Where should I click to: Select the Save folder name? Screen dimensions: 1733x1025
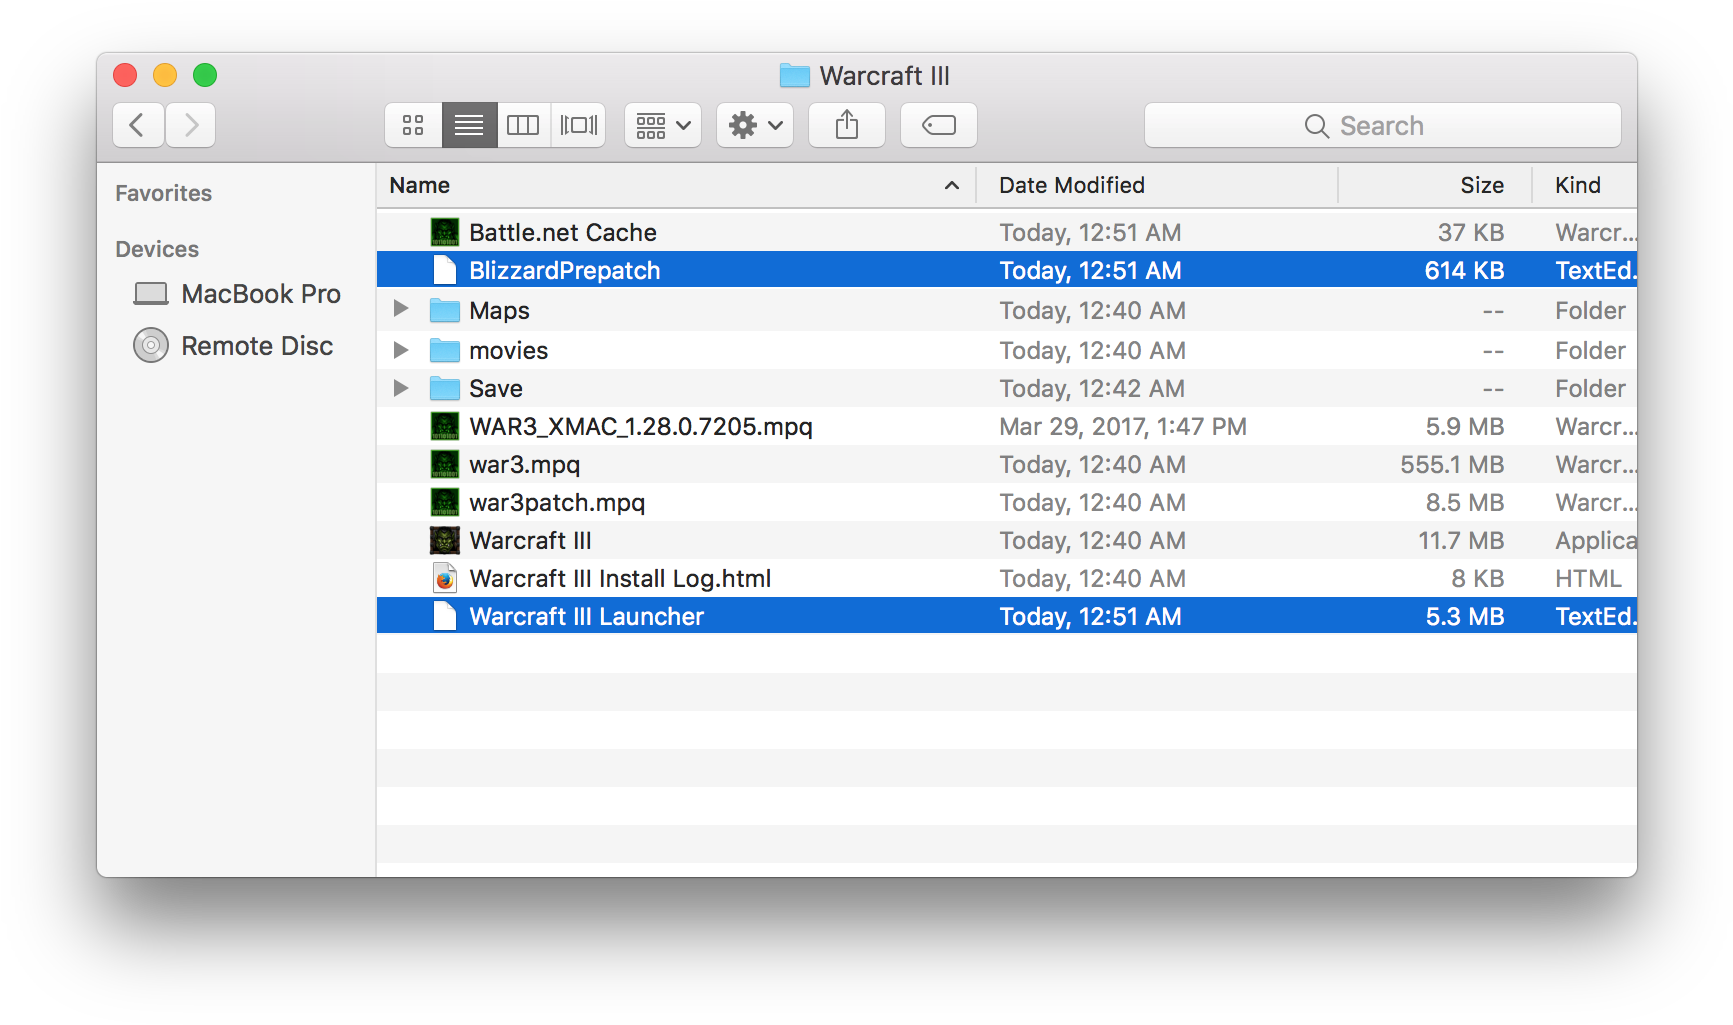pyautogui.click(x=496, y=388)
